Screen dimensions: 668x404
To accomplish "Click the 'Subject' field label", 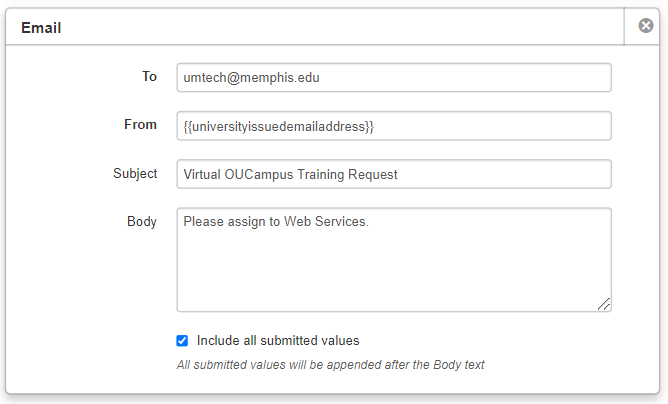I will pyautogui.click(x=135, y=173).
